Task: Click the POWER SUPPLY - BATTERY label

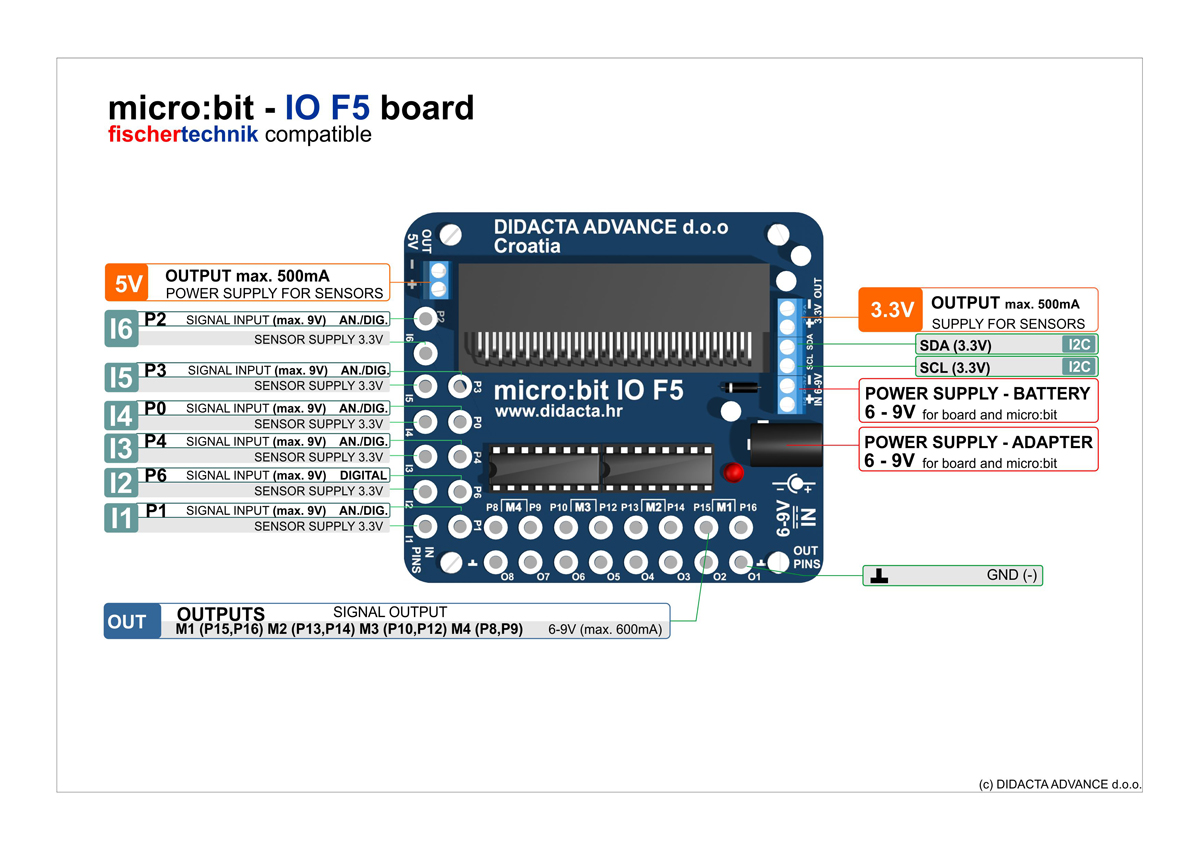Action: [977, 394]
